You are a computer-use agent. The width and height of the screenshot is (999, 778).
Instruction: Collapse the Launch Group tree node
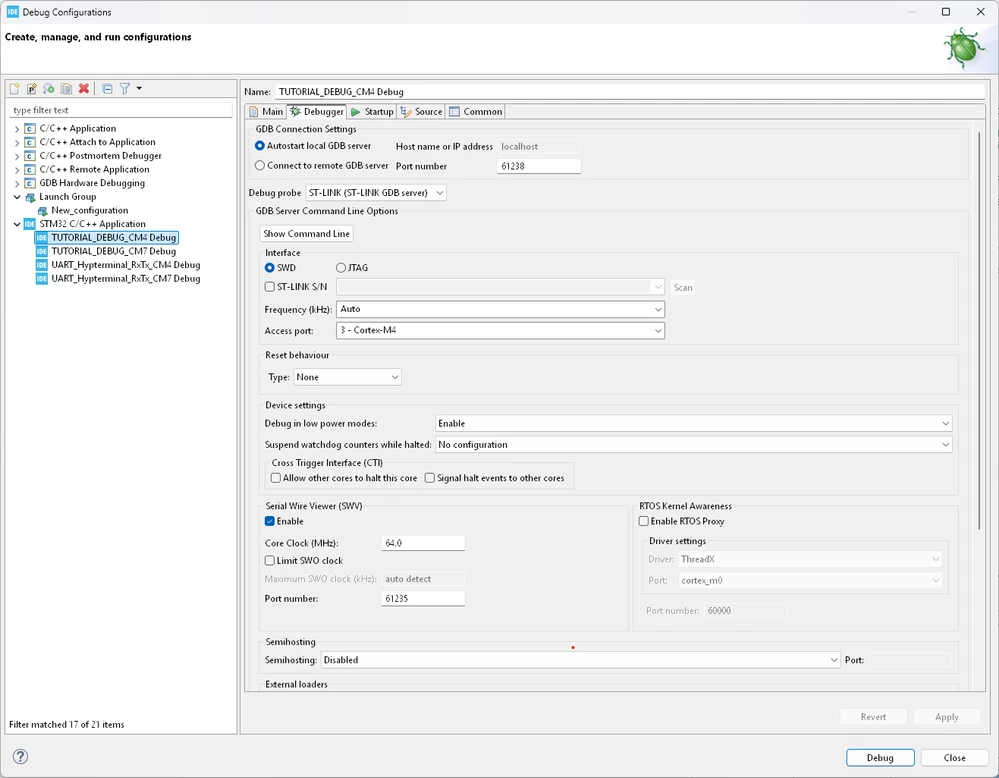pos(17,197)
